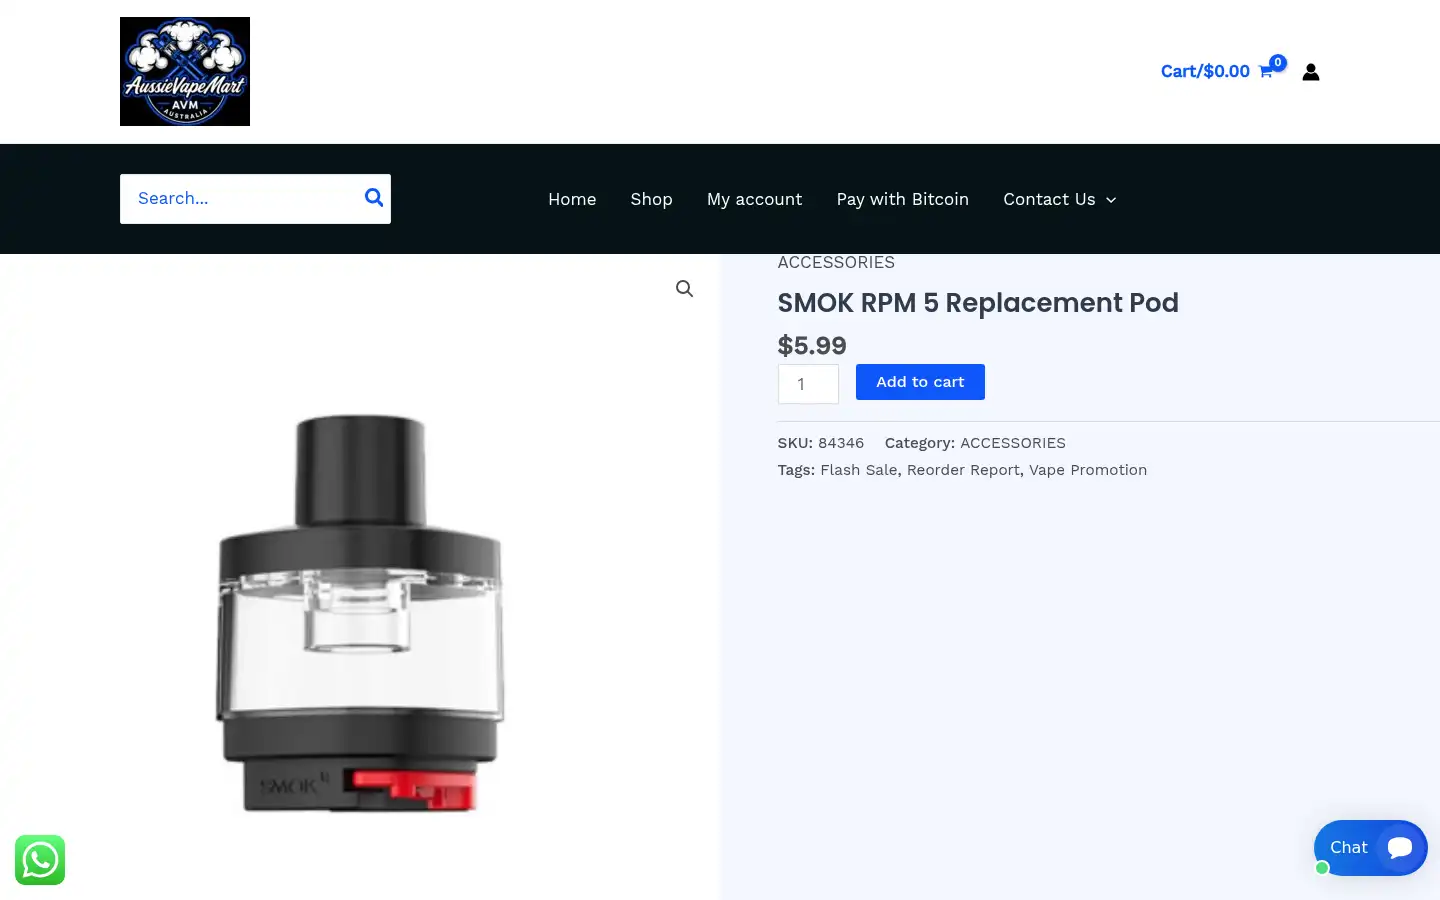Click the SMOK RPM 5 Replacement Pod title
1440x900 pixels.
pos(978,303)
